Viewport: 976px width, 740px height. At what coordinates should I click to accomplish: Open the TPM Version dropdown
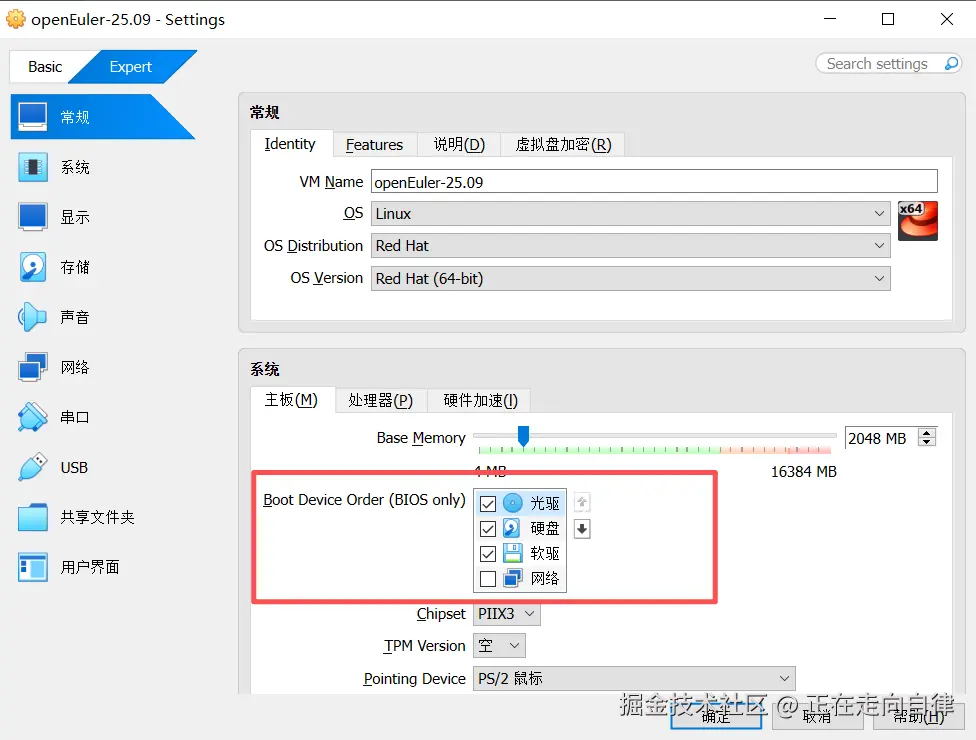[499, 645]
